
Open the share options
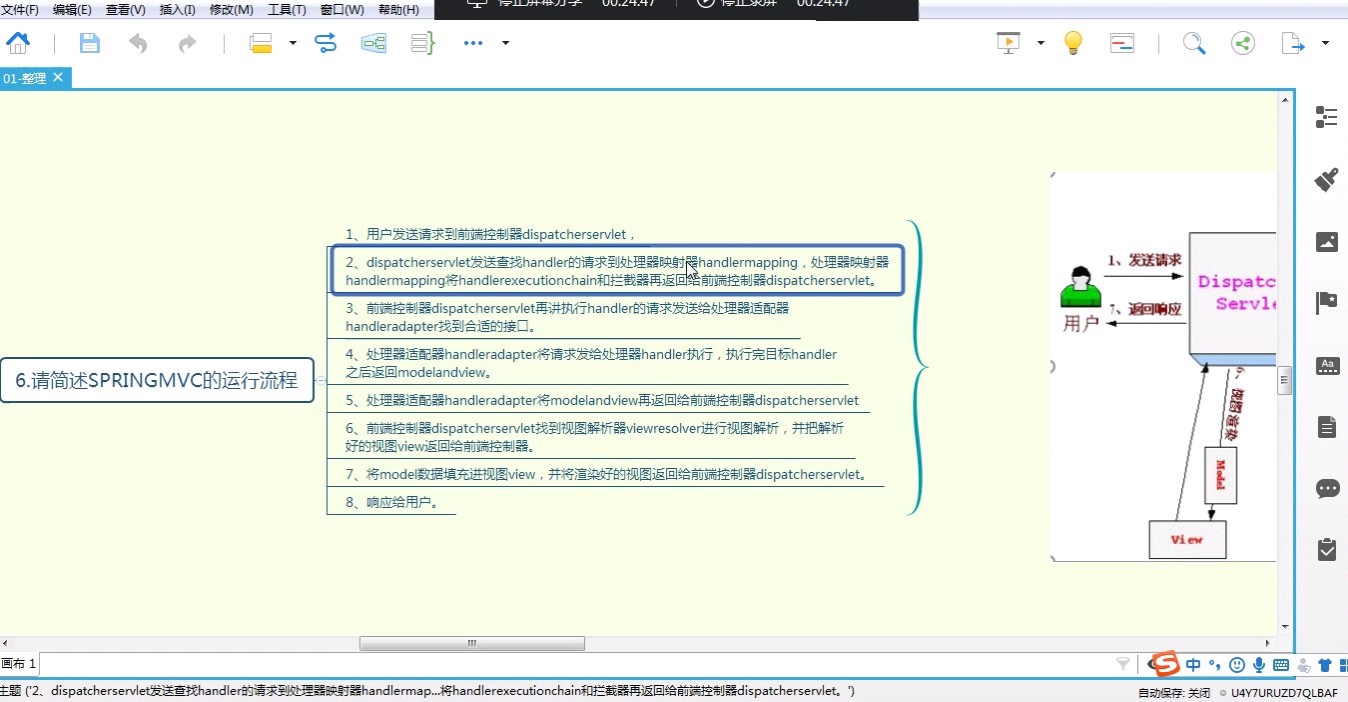coord(1242,43)
